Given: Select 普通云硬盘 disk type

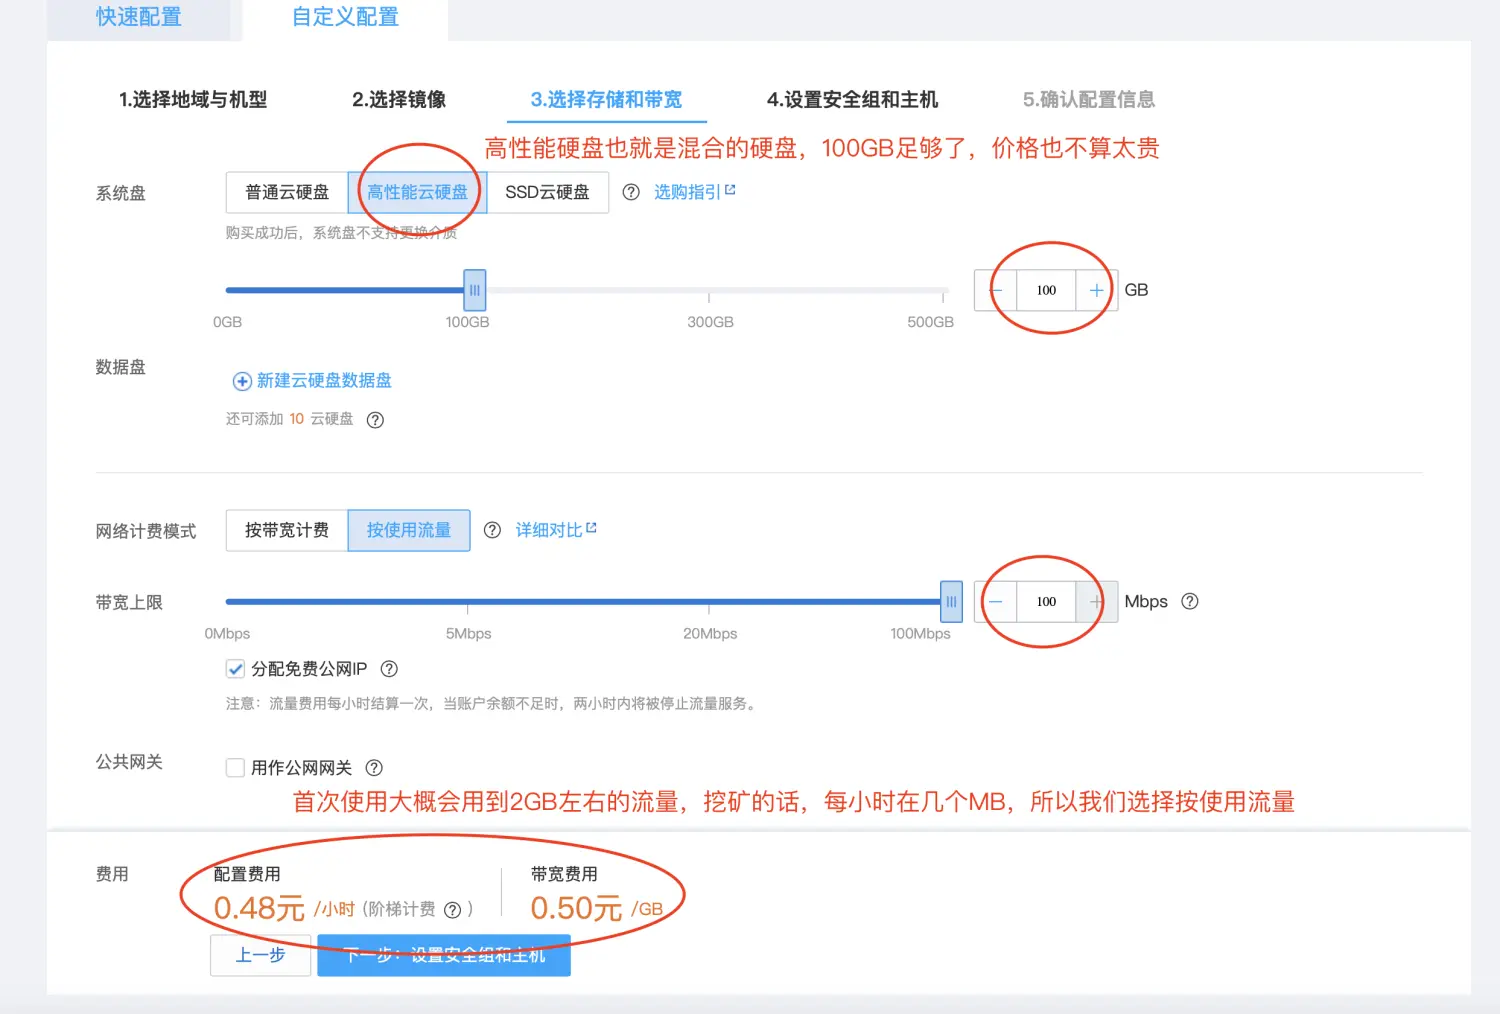Looking at the screenshot, I should pyautogui.click(x=287, y=192).
